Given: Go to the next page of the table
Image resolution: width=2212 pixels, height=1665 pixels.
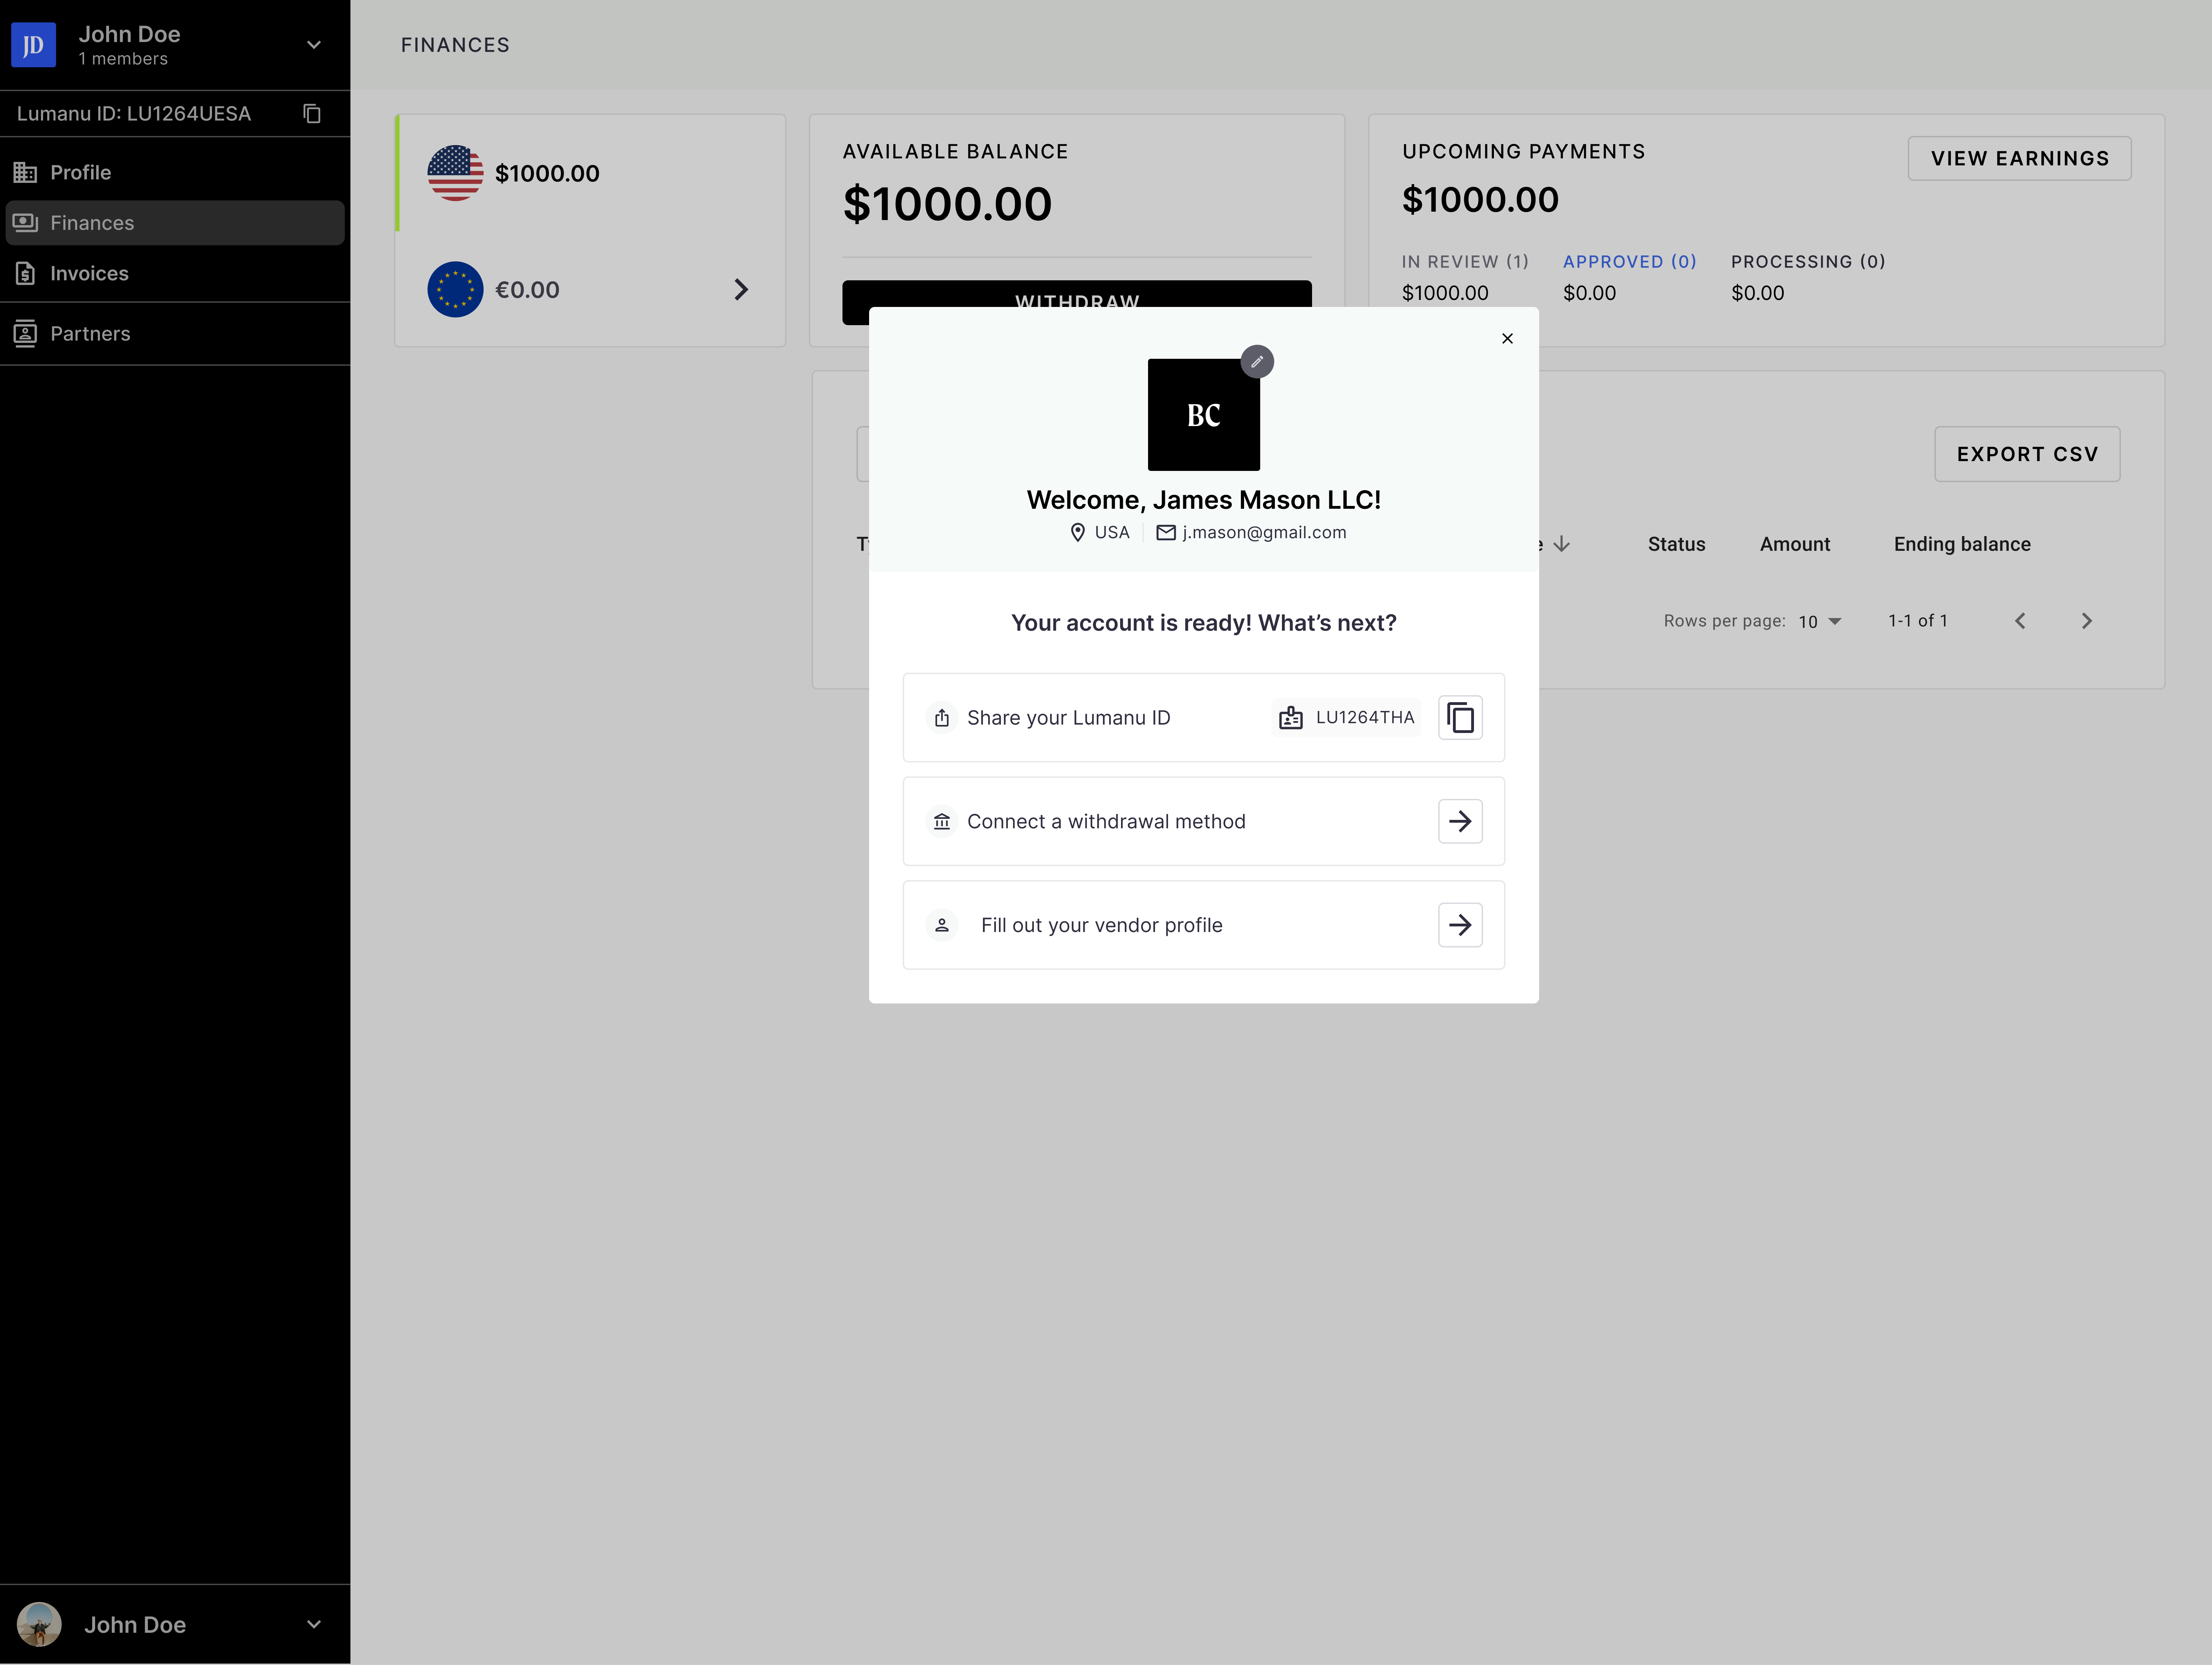Looking at the screenshot, I should click(2086, 621).
